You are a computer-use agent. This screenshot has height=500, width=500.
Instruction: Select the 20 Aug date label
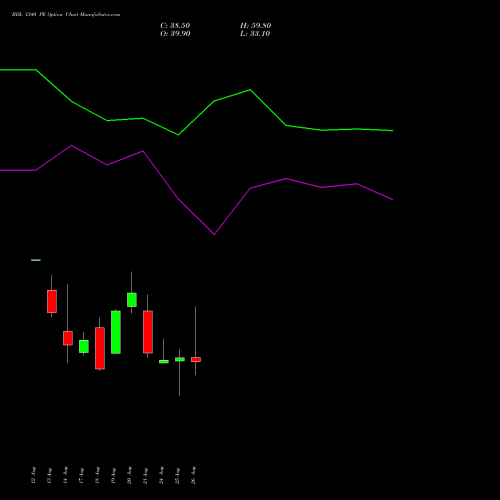[x=129, y=475]
